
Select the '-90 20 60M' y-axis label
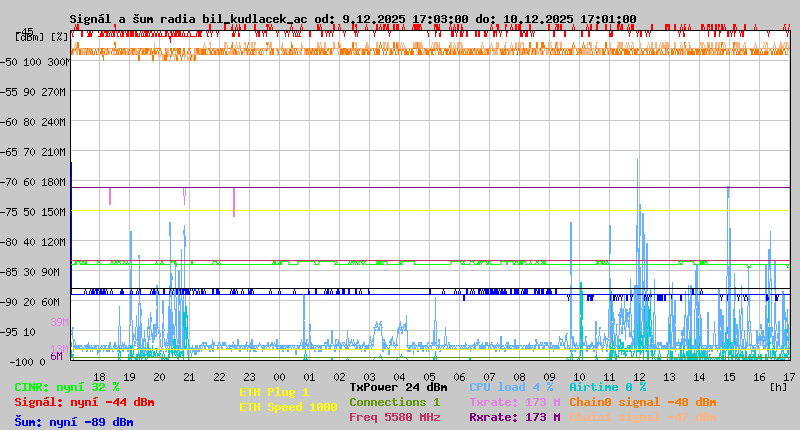(30, 302)
